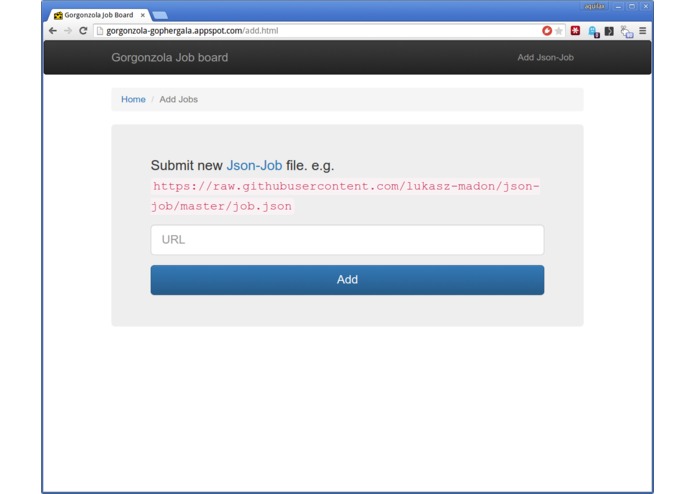This screenshot has width=695, height=494.
Task: Click the Add Jobs breadcrumb text
Action: pos(179,99)
